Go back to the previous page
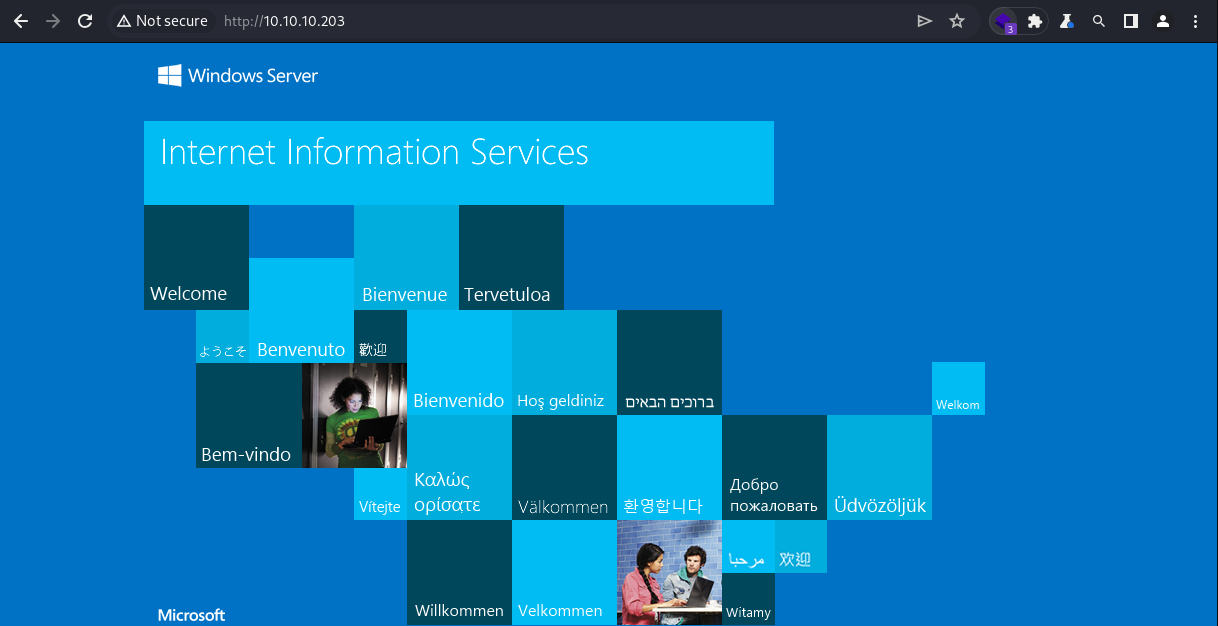Image resolution: width=1218 pixels, height=626 pixels. (20, 21)
